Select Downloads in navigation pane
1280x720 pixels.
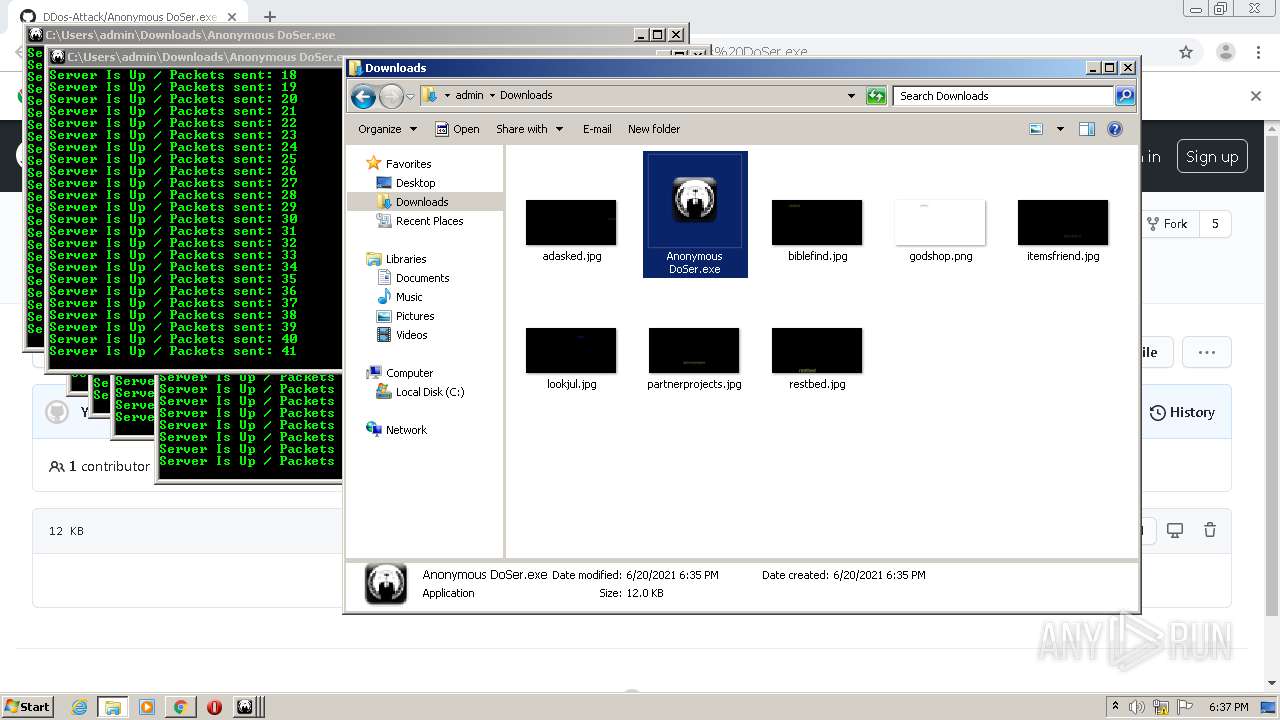(421, 202)
